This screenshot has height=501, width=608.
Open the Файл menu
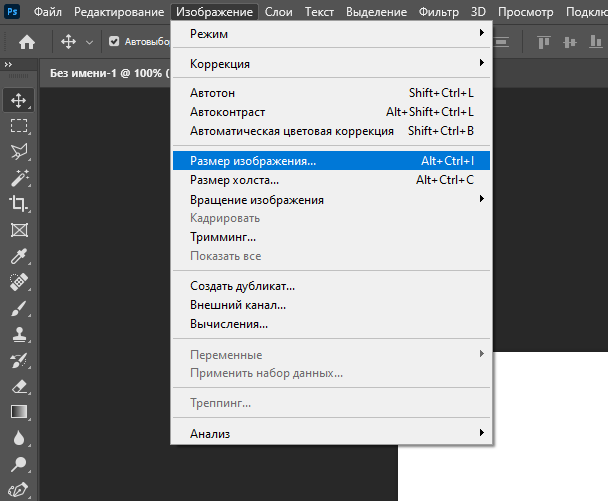point(48,12)
